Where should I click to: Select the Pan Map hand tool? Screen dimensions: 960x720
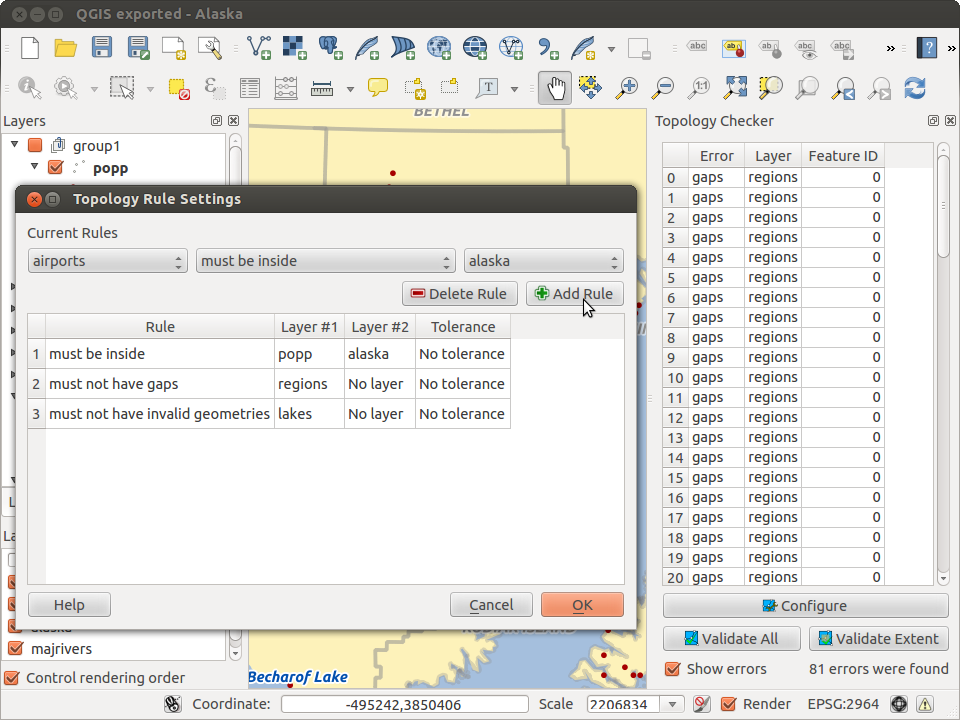[554, 88]
